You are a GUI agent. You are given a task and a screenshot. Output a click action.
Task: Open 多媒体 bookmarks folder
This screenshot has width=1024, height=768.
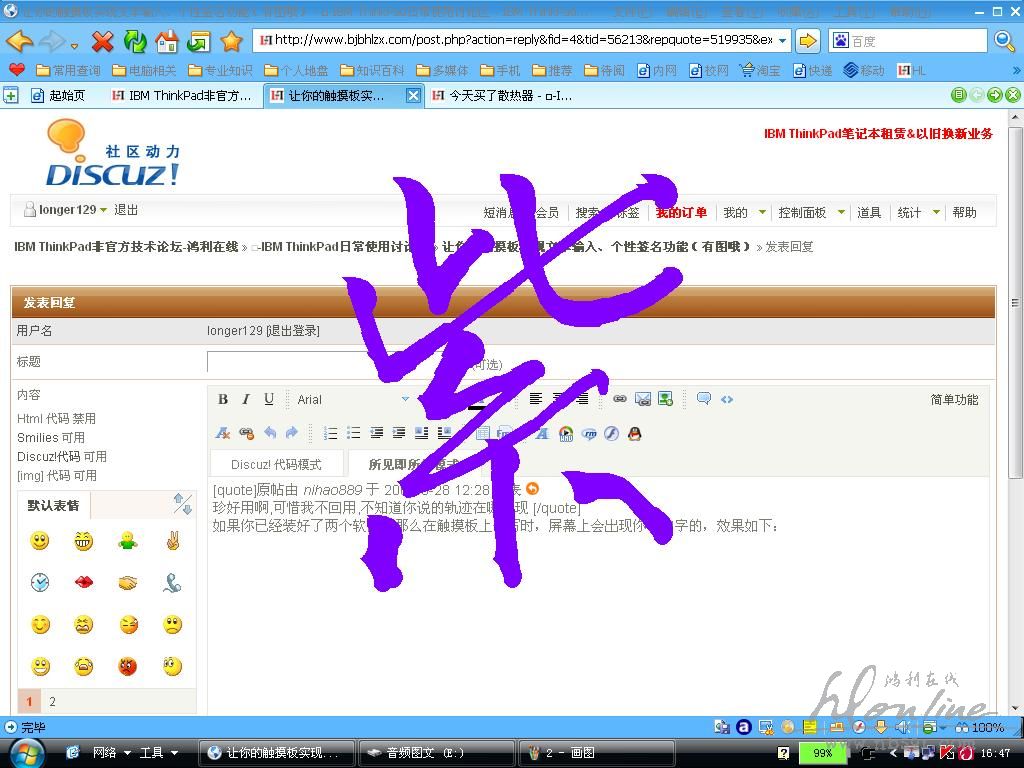tap(442, 70)
